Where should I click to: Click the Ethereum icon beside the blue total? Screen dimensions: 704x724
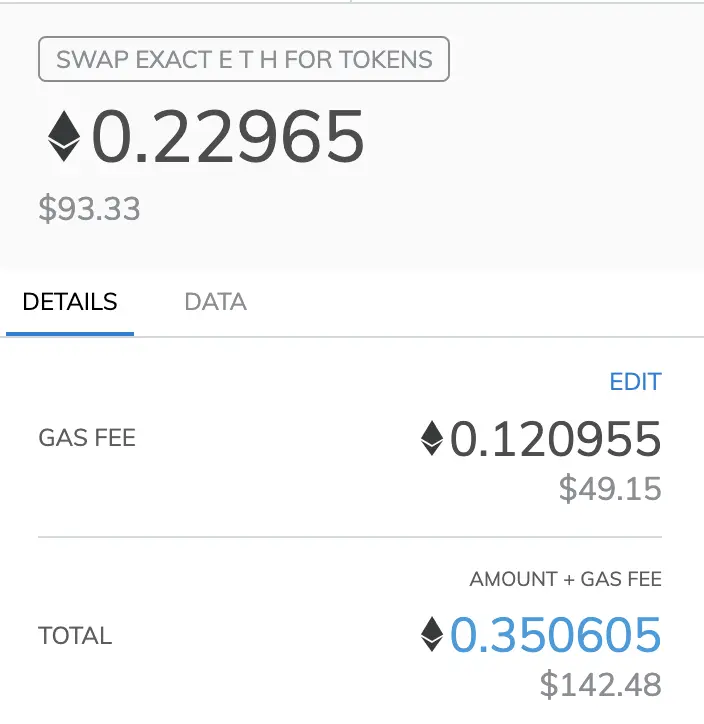[432, 634]
